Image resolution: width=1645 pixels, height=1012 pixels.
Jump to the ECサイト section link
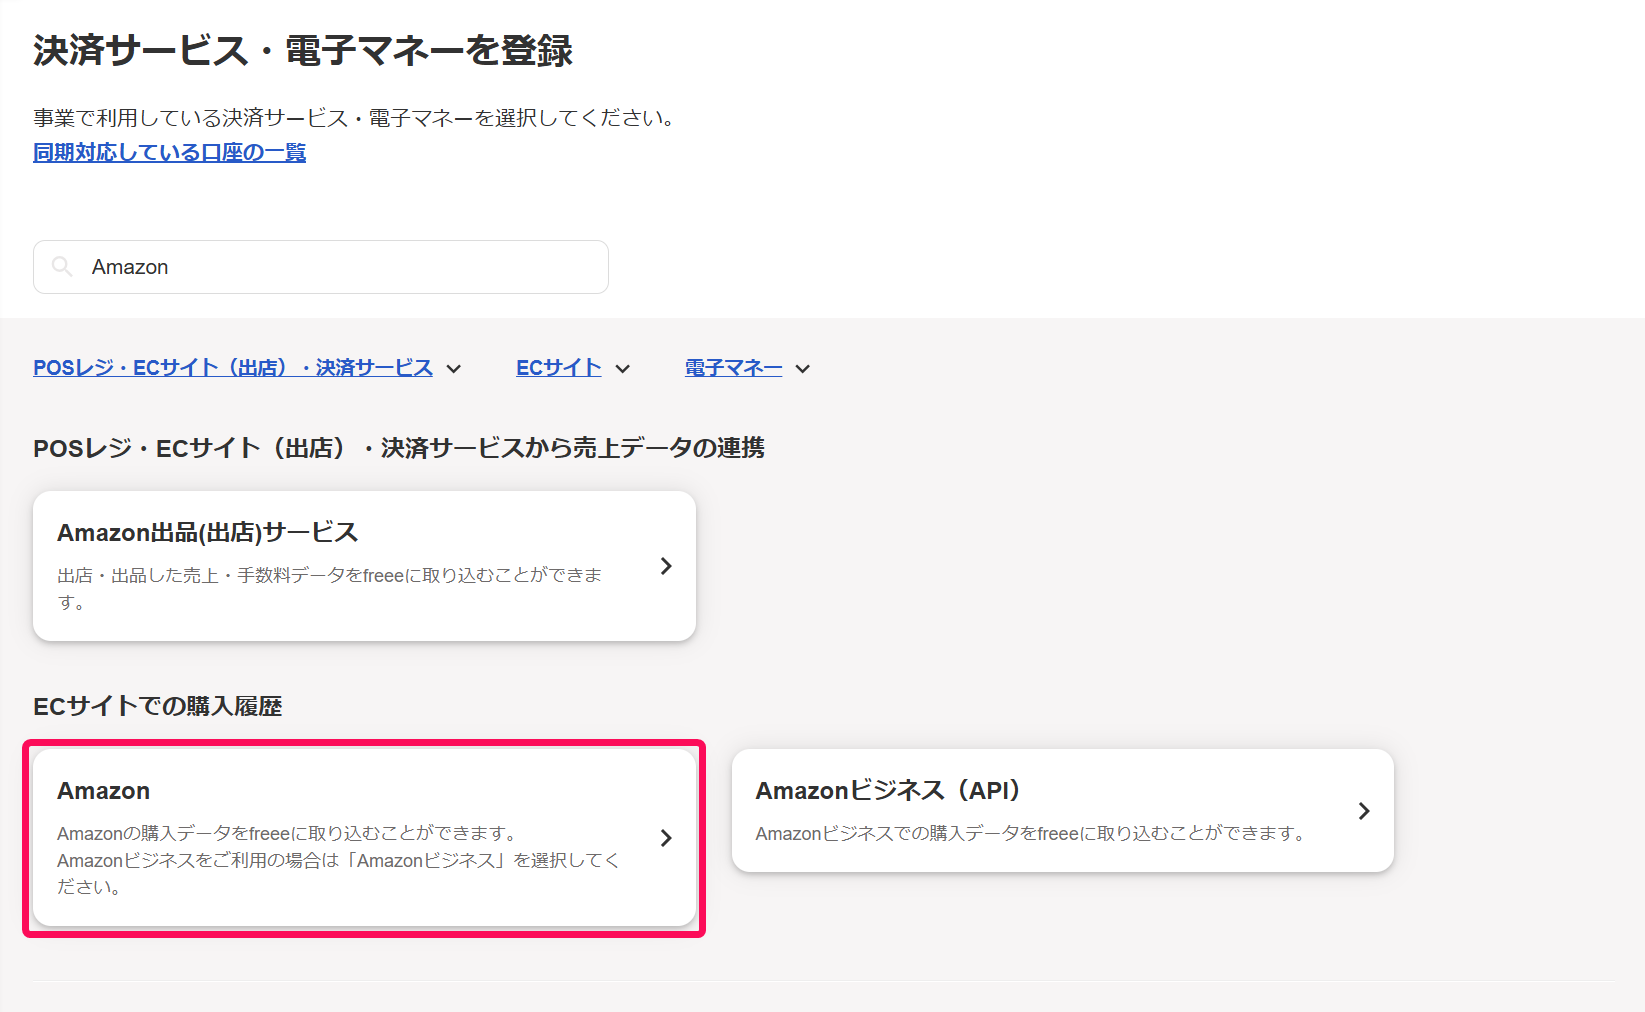click(x=558, y=368)
